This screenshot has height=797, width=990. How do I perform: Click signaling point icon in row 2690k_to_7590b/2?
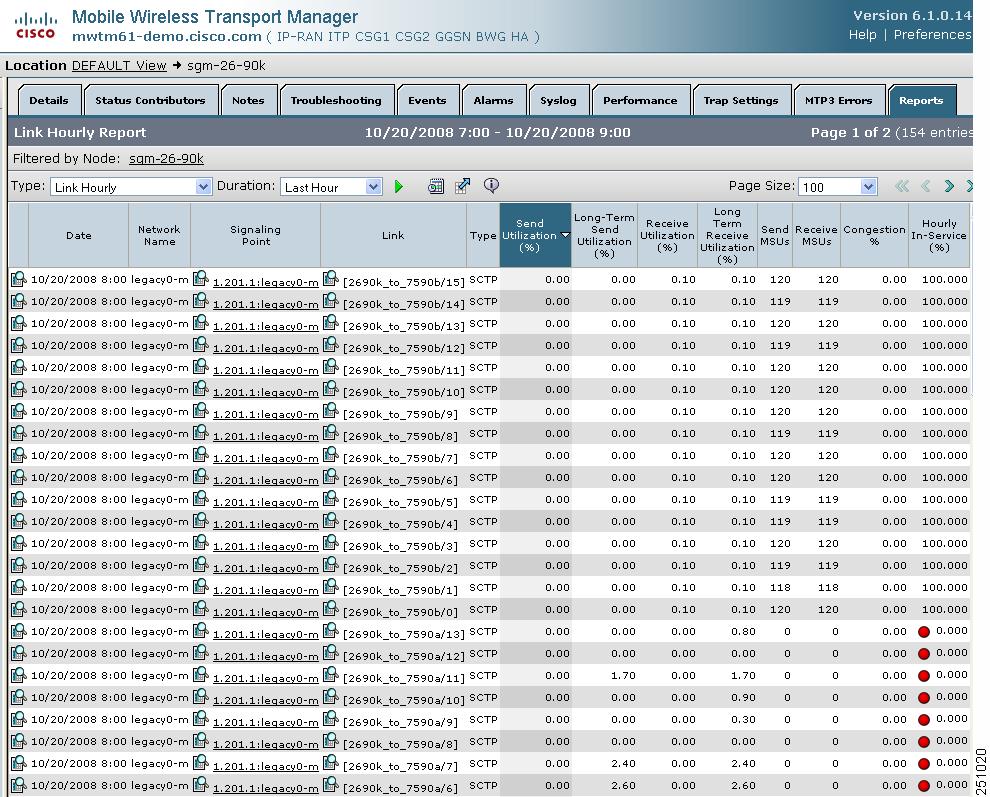click(201, 565)
